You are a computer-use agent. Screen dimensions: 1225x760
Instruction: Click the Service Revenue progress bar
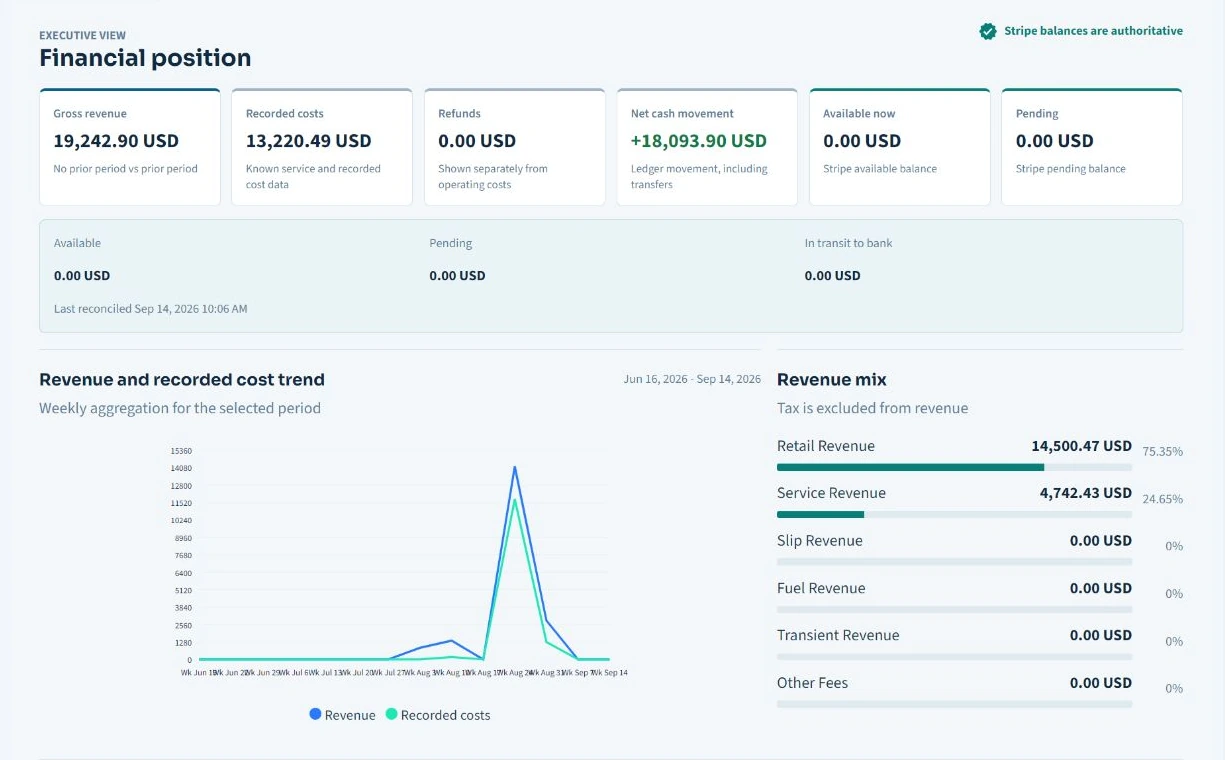[955, 514]
